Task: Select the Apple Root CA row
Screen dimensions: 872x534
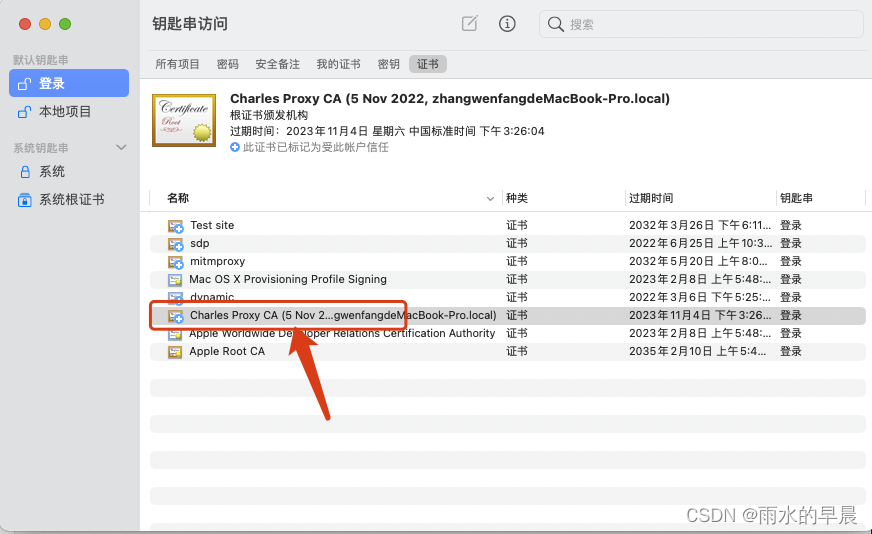Action: 508,351
